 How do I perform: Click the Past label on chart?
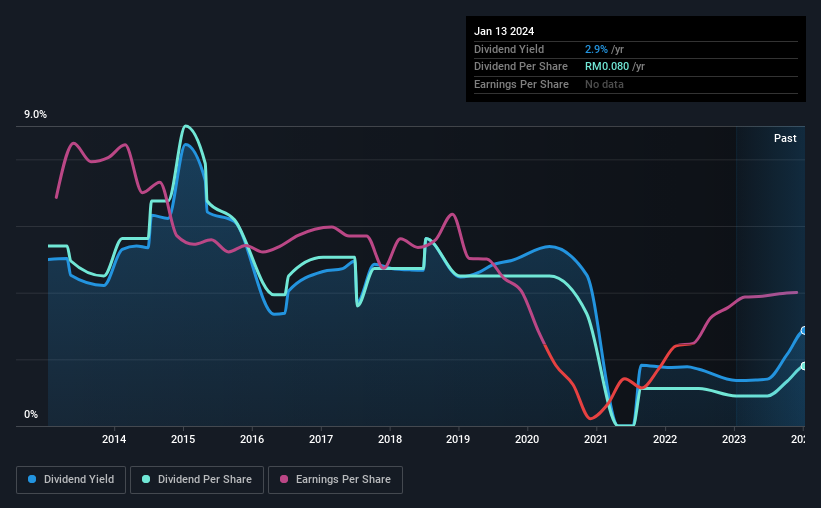(785, 138)
